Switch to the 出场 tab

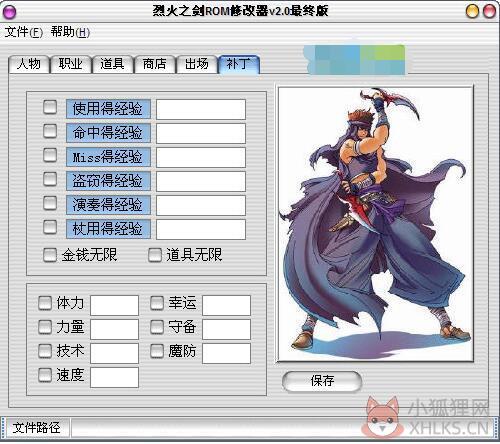tap(197, 64)
